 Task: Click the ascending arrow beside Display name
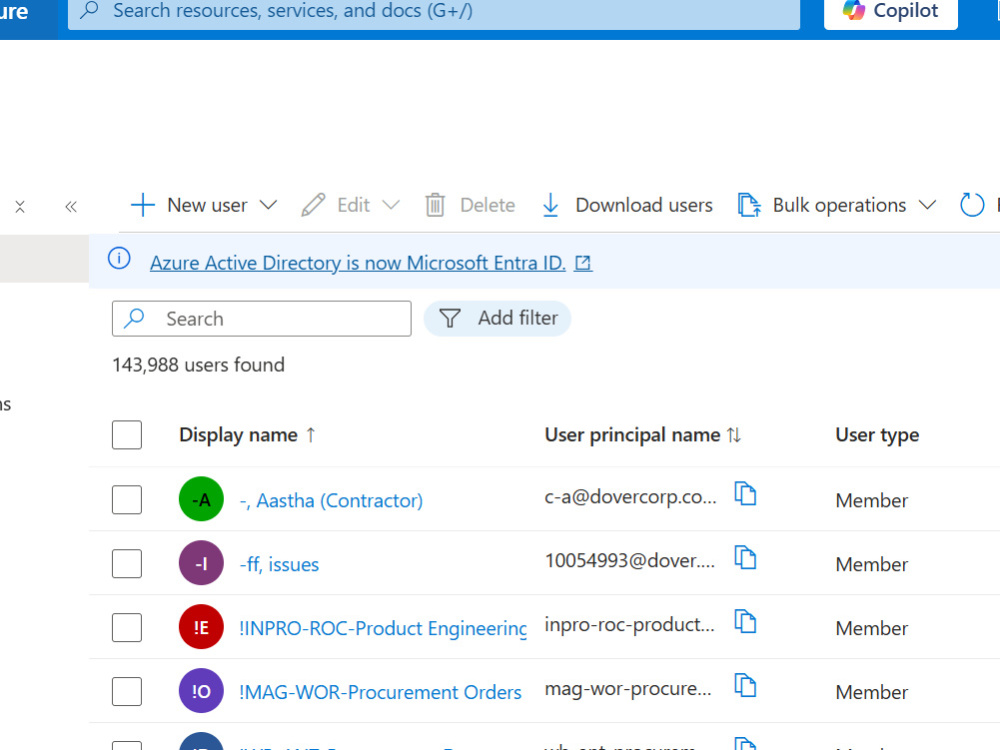point(311,435)
